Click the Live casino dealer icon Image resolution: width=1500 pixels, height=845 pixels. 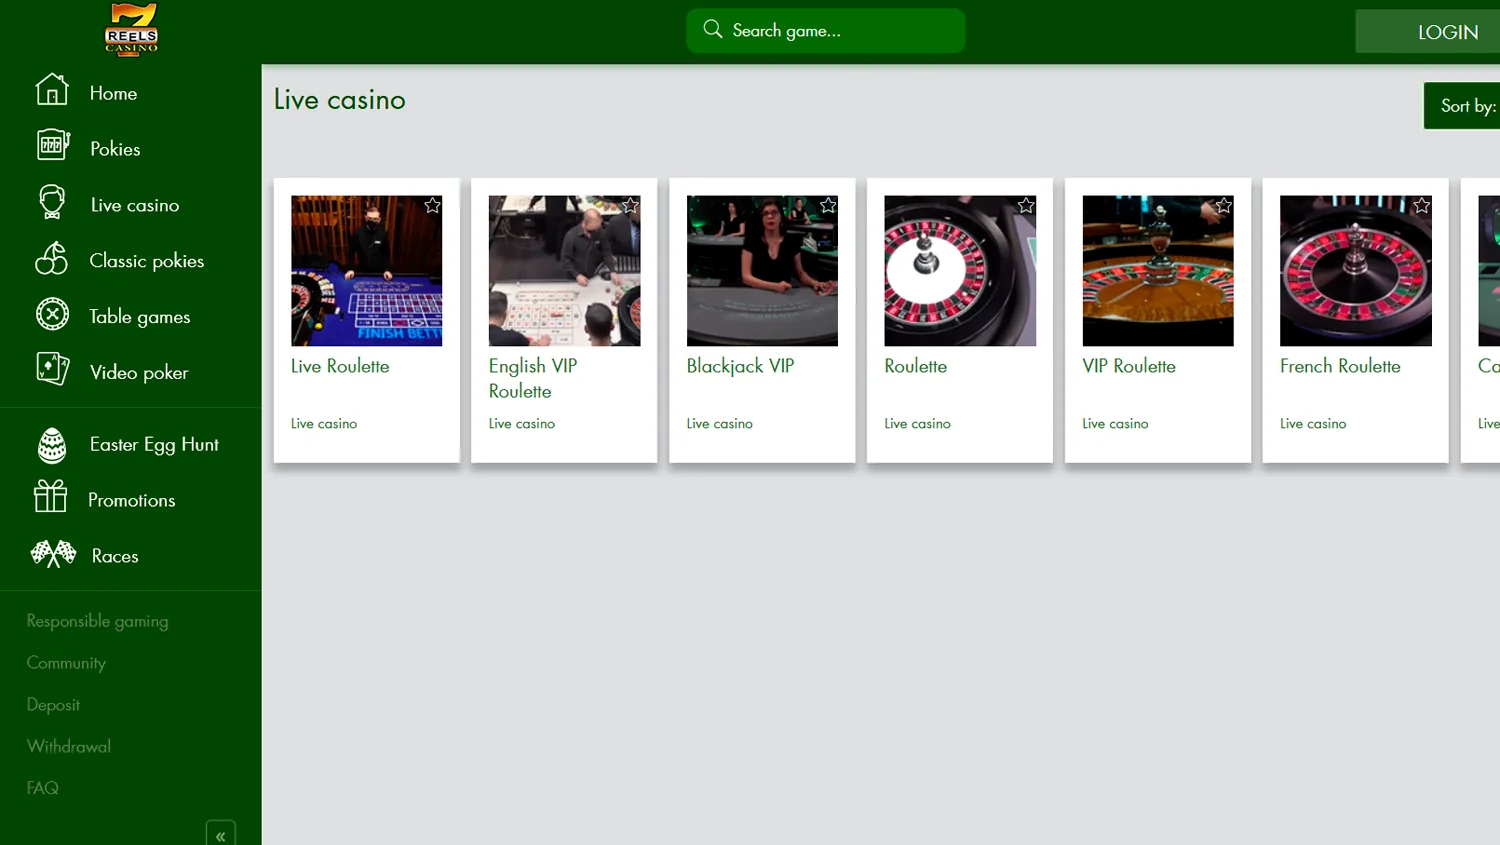click(x=52, y=202)
